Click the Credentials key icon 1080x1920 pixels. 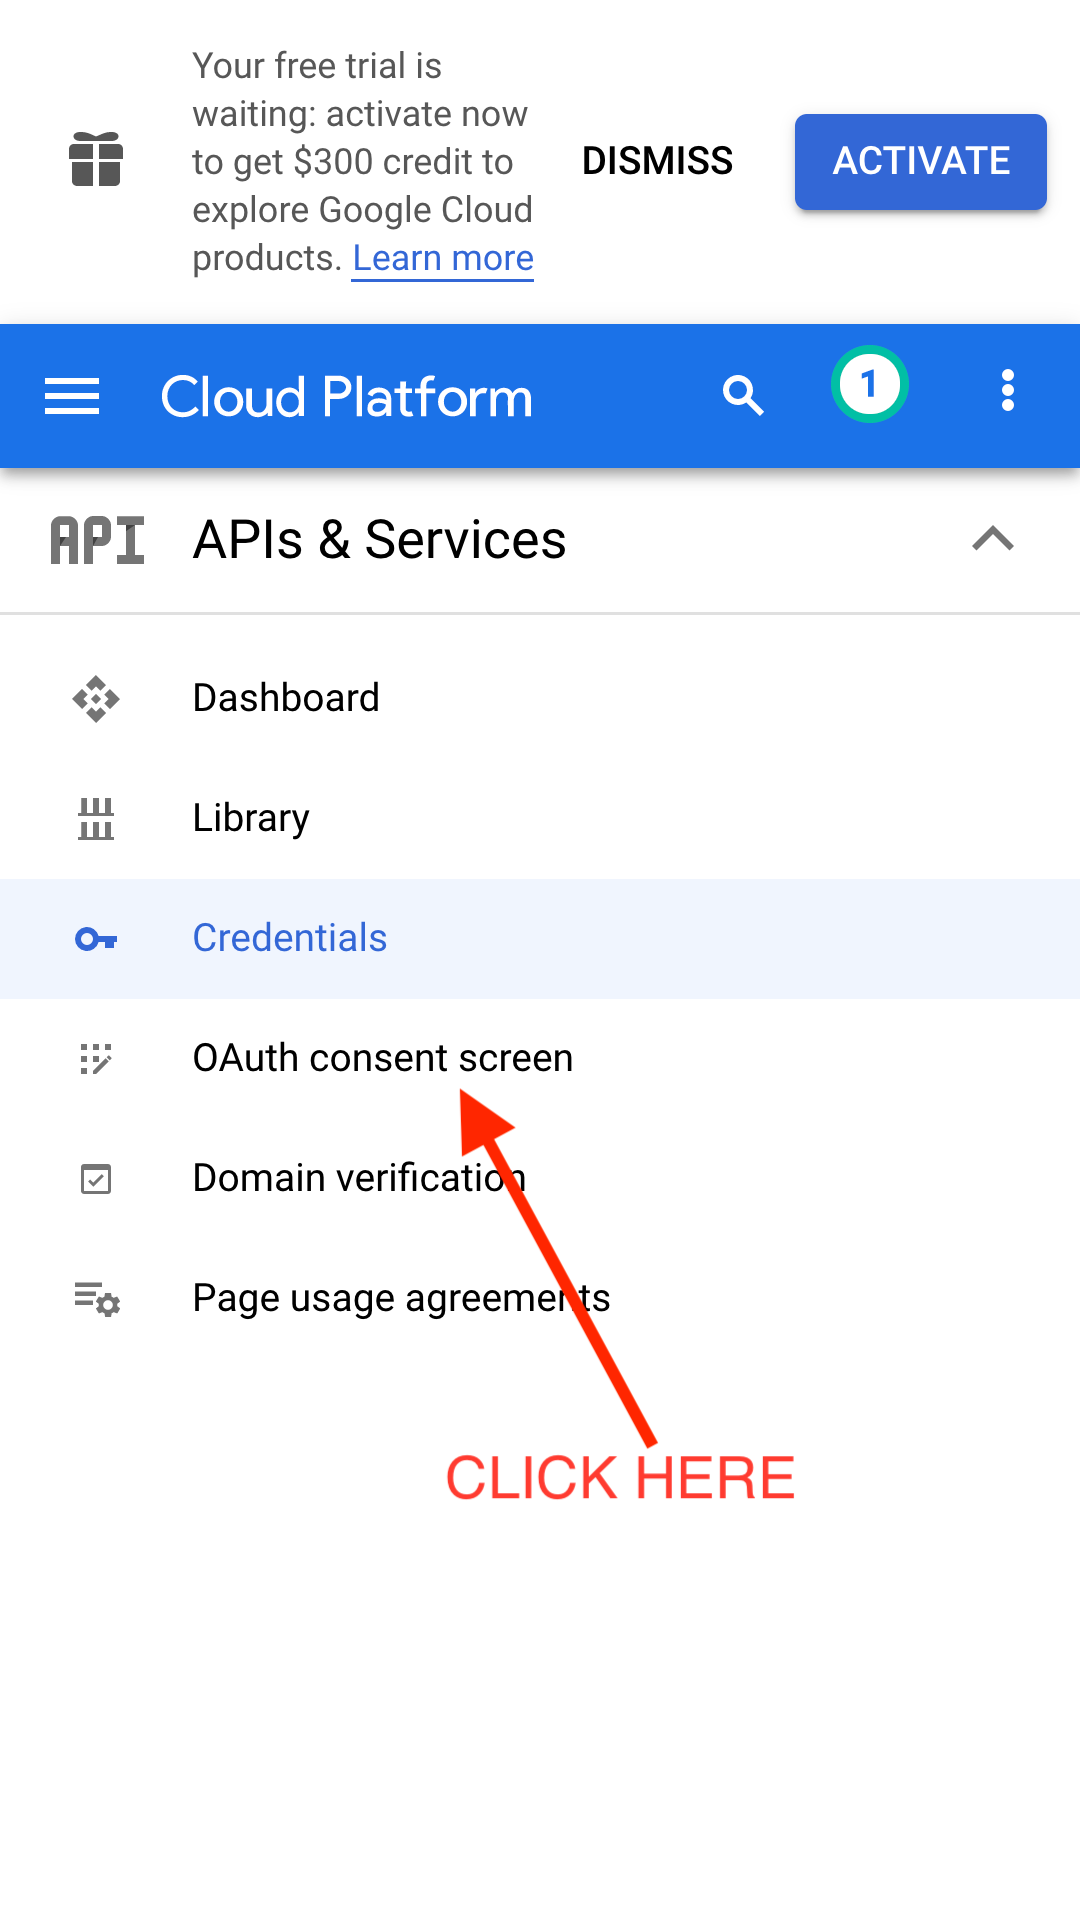point(96,939)
